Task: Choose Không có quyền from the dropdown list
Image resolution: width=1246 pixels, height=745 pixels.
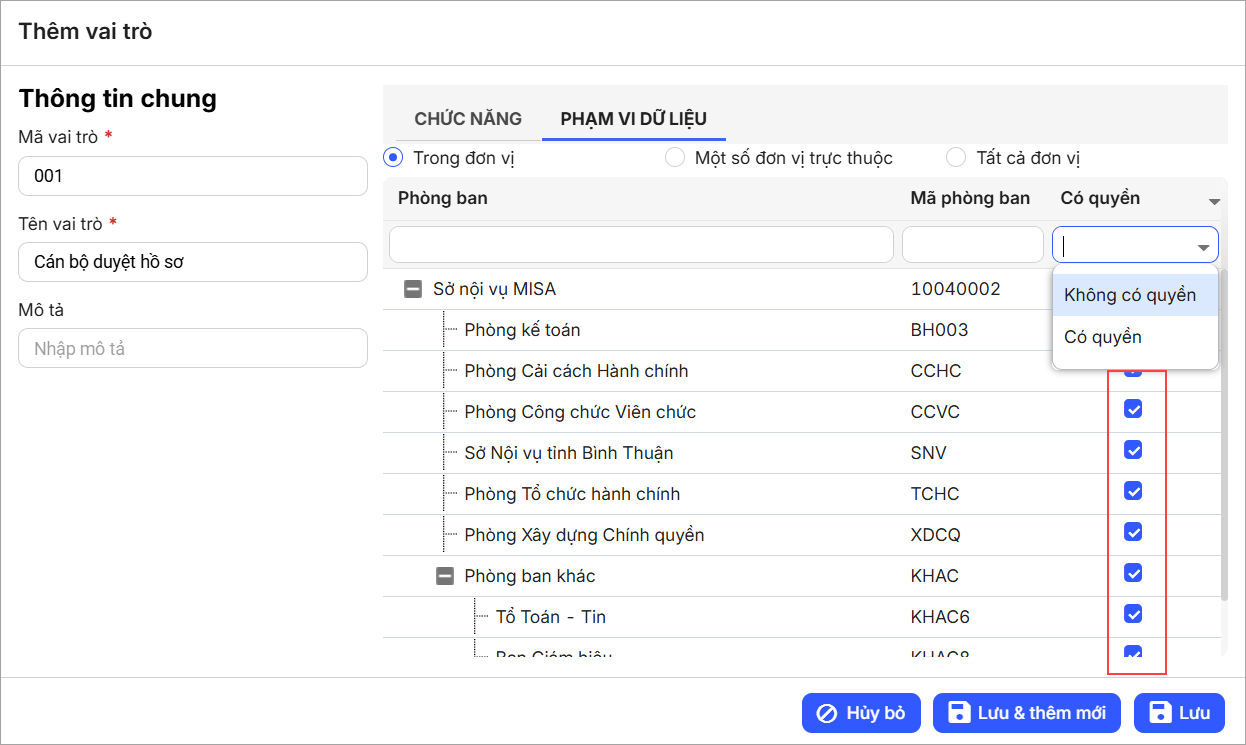Action: (1130, 295)
